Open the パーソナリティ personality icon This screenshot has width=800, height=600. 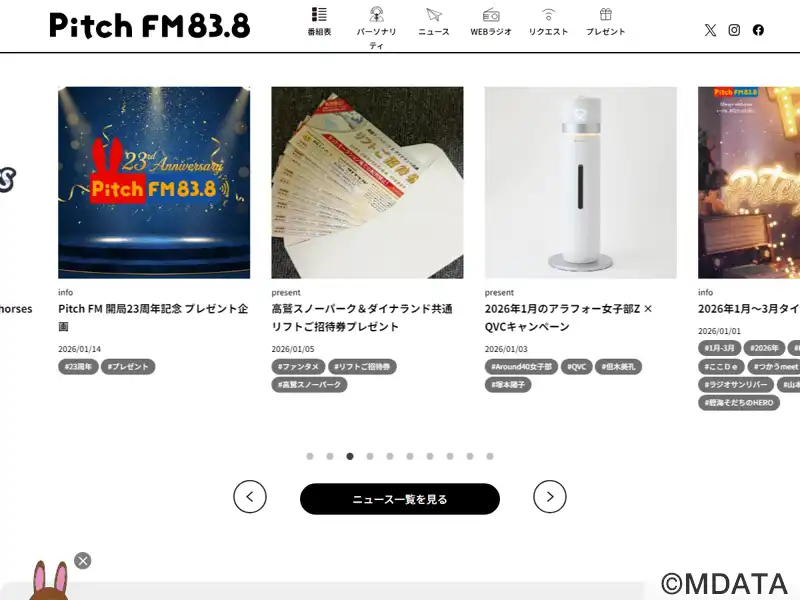pyautogui.click(x=377, y=14)
